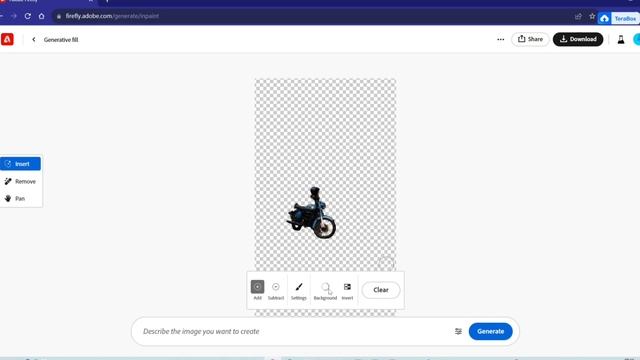Click the Download button
The height and width of the screenshot is (360, 640).
pos(578,39)
